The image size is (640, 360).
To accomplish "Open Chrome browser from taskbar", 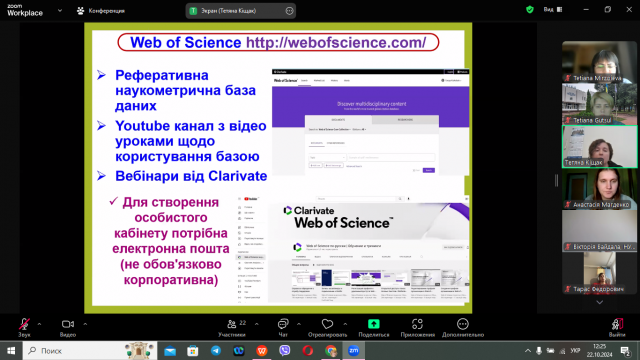I will tap(331, 351).
